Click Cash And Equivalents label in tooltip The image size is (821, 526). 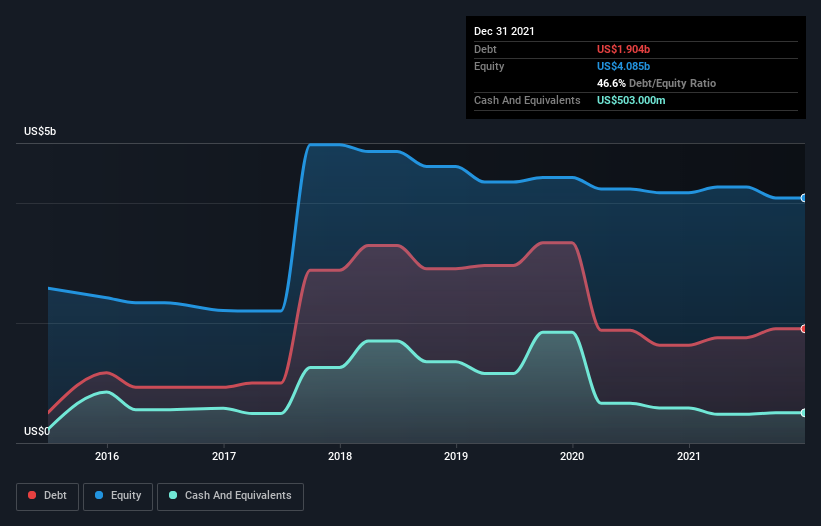[527, 100]
